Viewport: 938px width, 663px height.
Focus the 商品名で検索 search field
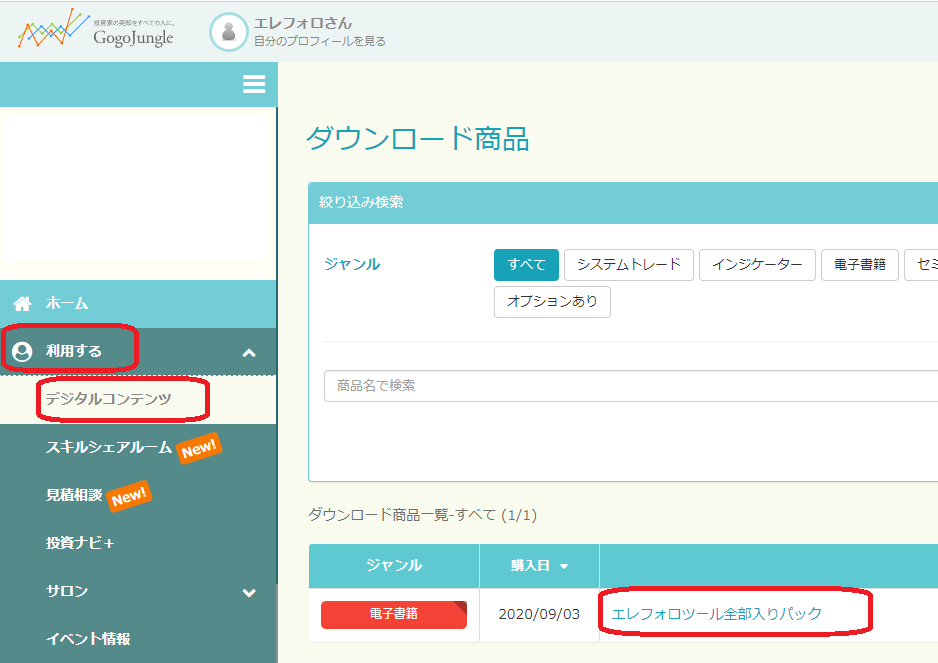631,386
